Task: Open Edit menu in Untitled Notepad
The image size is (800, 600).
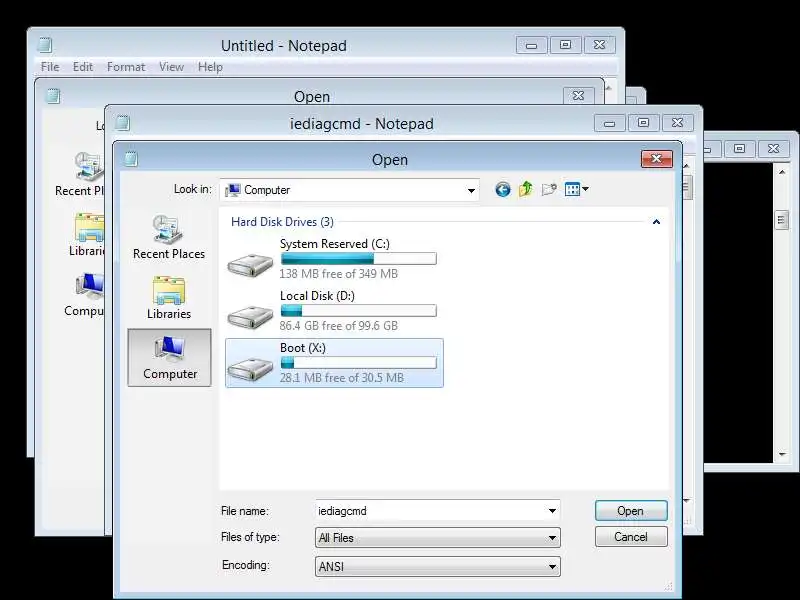Action: 83,67
